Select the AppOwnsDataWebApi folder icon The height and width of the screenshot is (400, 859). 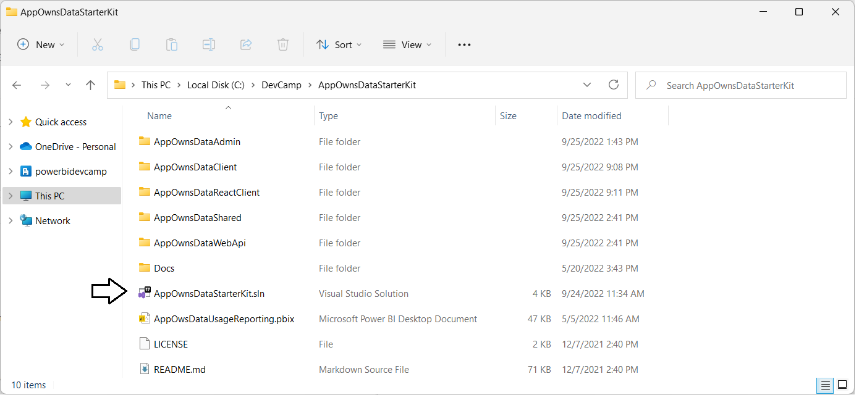point(144,243)
